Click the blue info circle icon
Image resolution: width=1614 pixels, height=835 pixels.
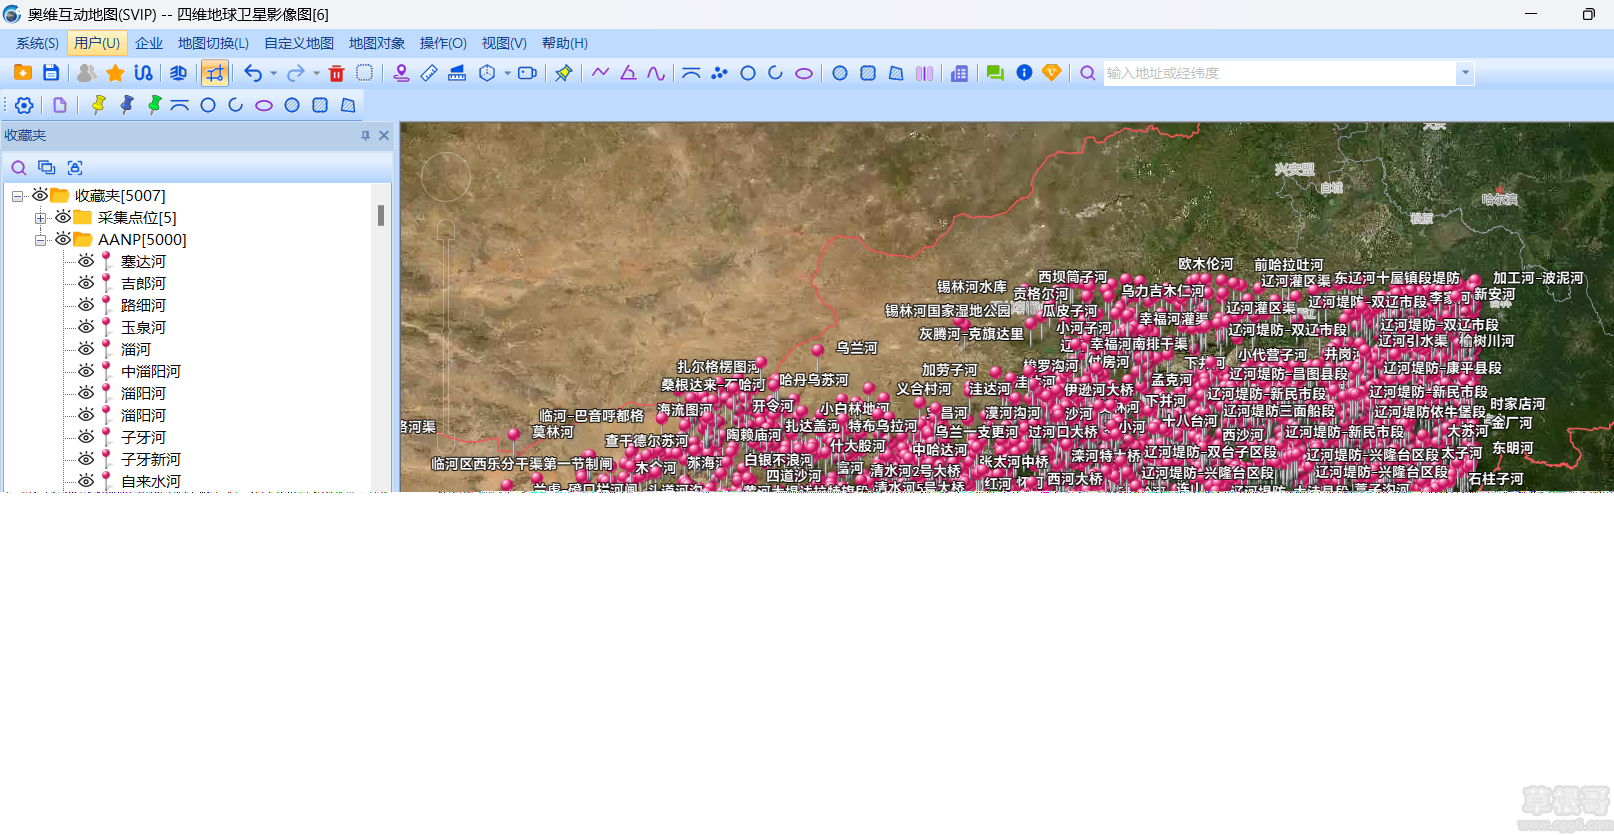coord(1024,73)
